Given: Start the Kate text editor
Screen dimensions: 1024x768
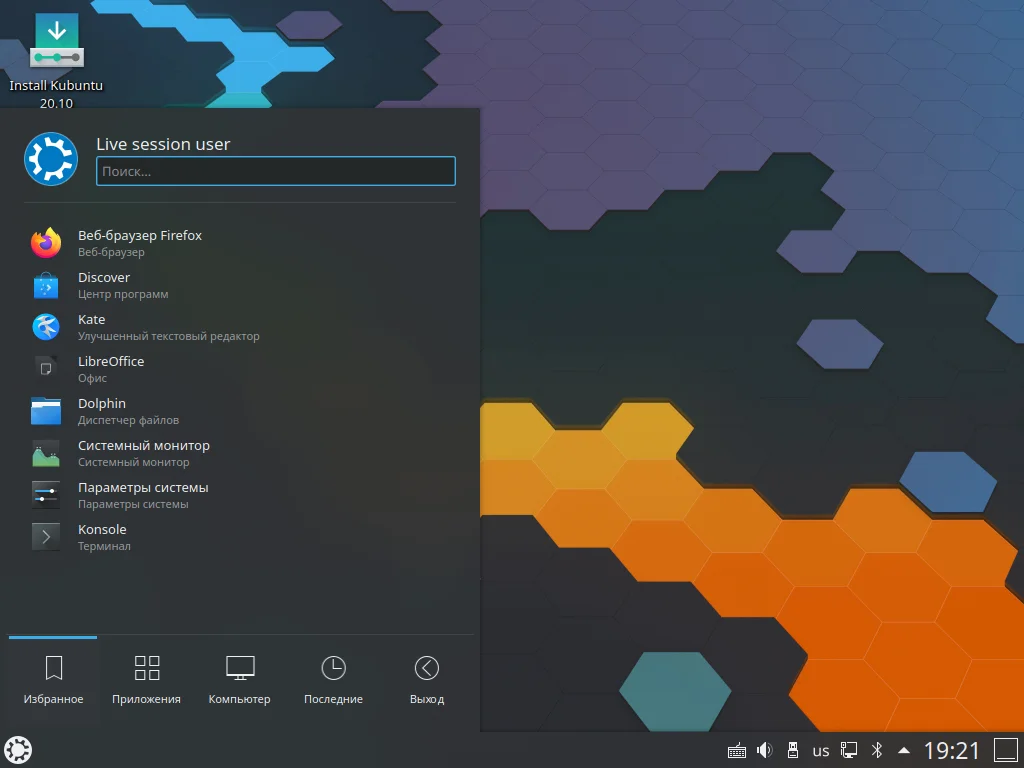Looking at the screenshot, I should pos(91,327).
